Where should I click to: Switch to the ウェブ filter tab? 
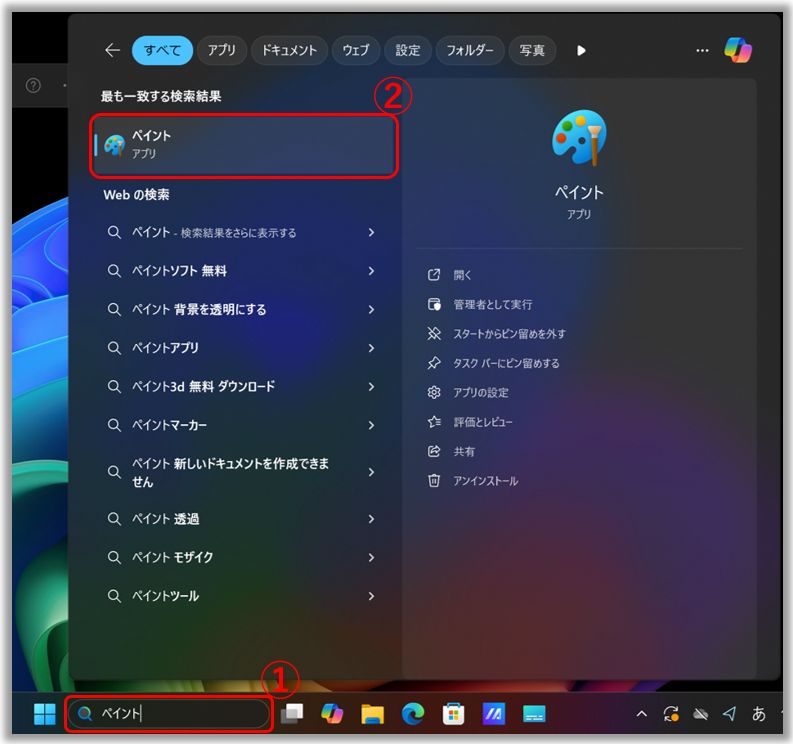pyautogui.click(x=356, y=51)
